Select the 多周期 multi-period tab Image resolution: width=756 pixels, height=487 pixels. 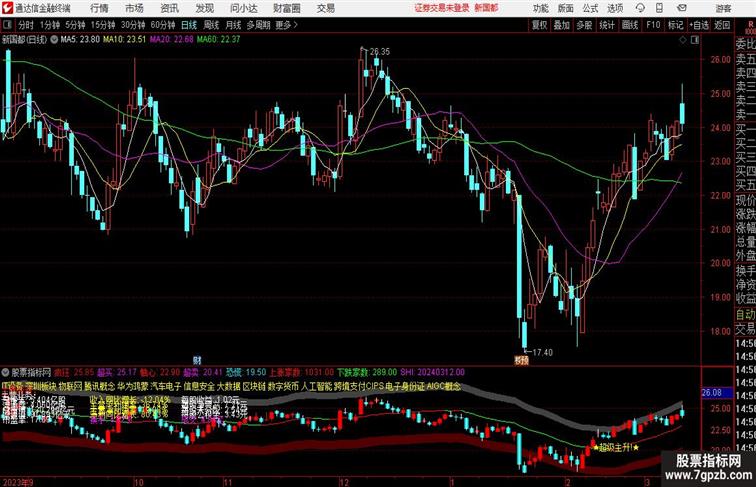click(x=258, y=25)
